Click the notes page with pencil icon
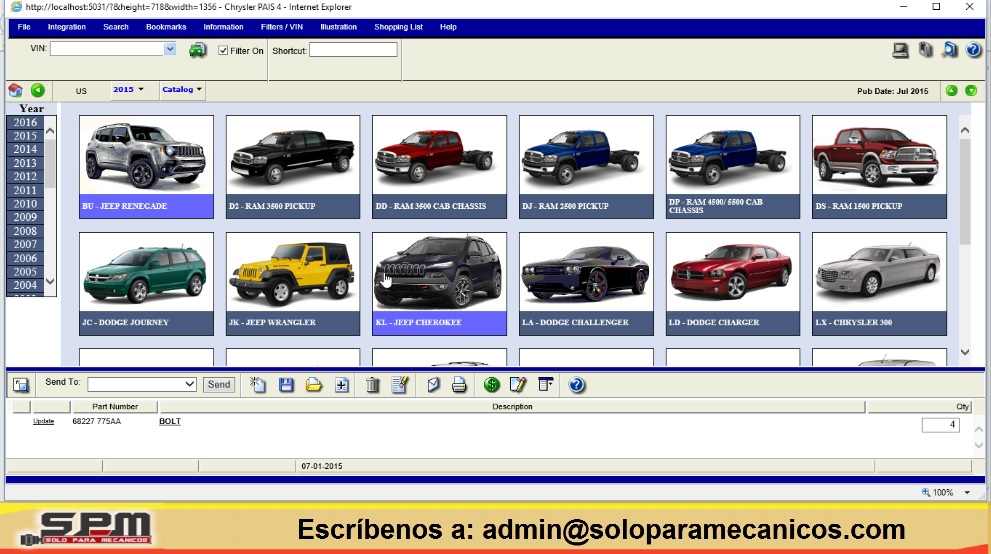This screenshot has width=991, height=554. (400, 385)
